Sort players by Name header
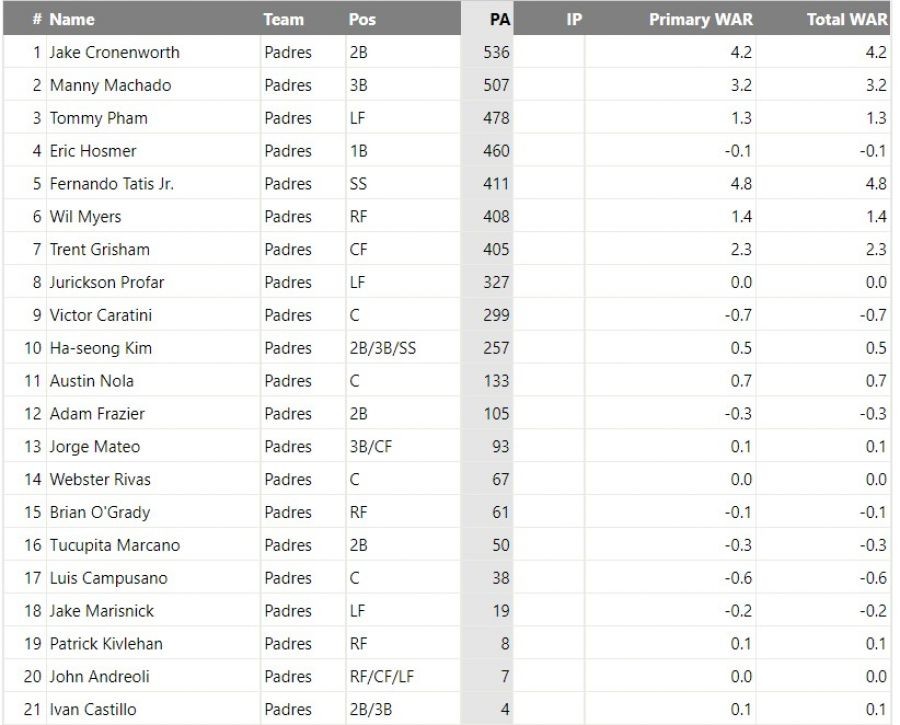The image size is (900, 725). click(72, 19)
